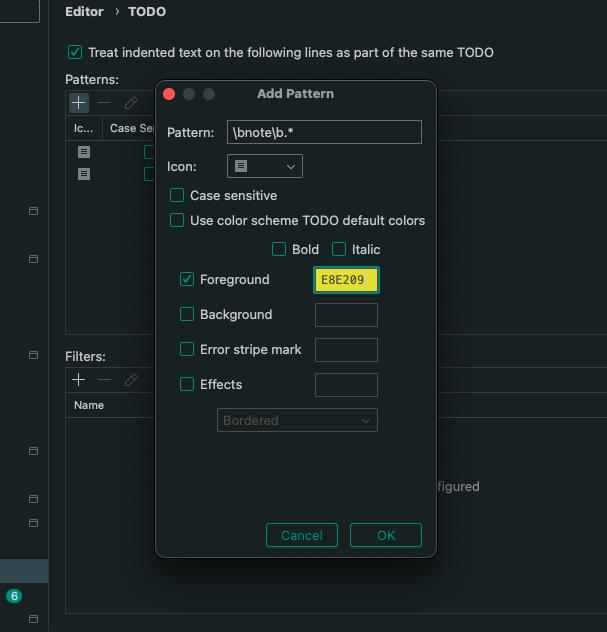Enable the Effects checkbox

[187, 384]
